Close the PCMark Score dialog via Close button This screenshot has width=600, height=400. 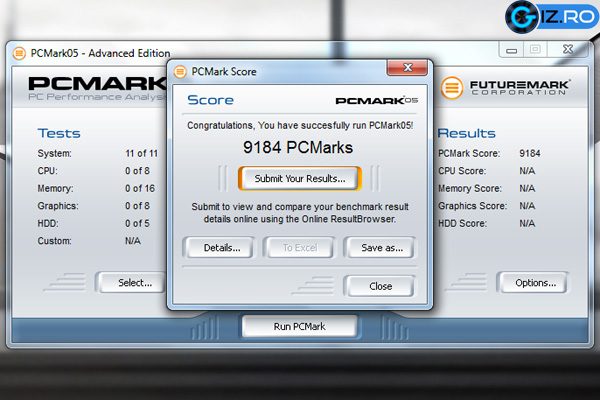pyautogui.click(x=380, y=286)
